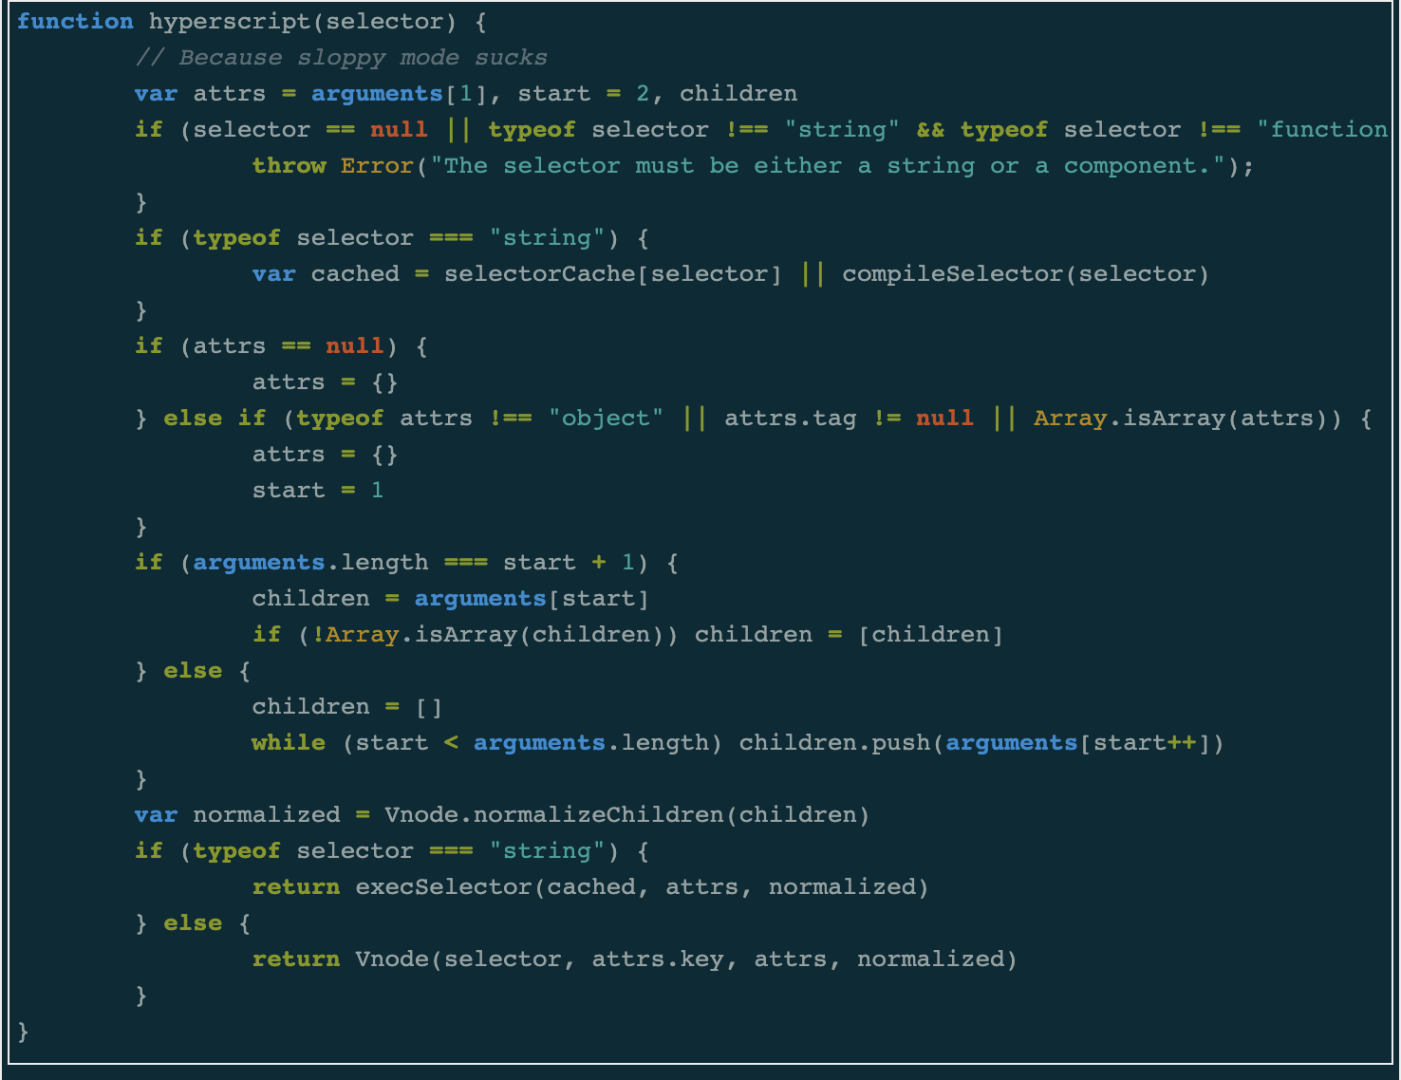This screenshot has width=1401, height=1080.
Task: Click the arguments.length condition check
Action: click(x=311, y=562)
